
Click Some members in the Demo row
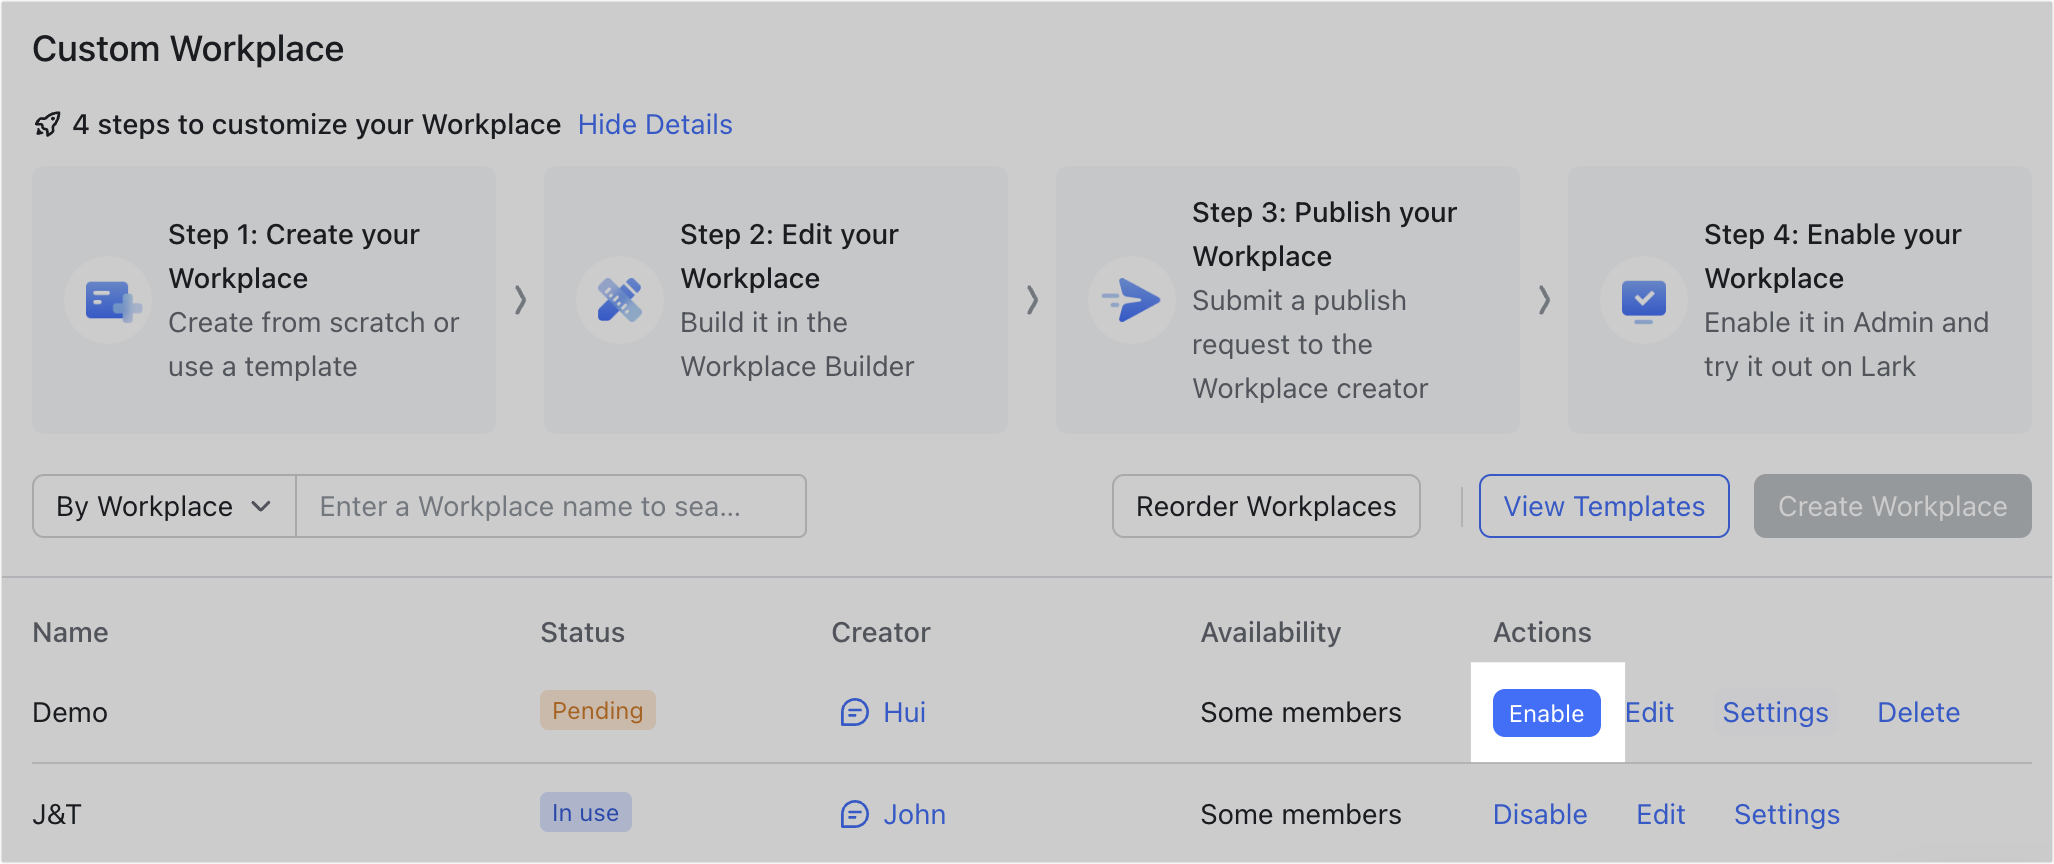click(1300, 712)
